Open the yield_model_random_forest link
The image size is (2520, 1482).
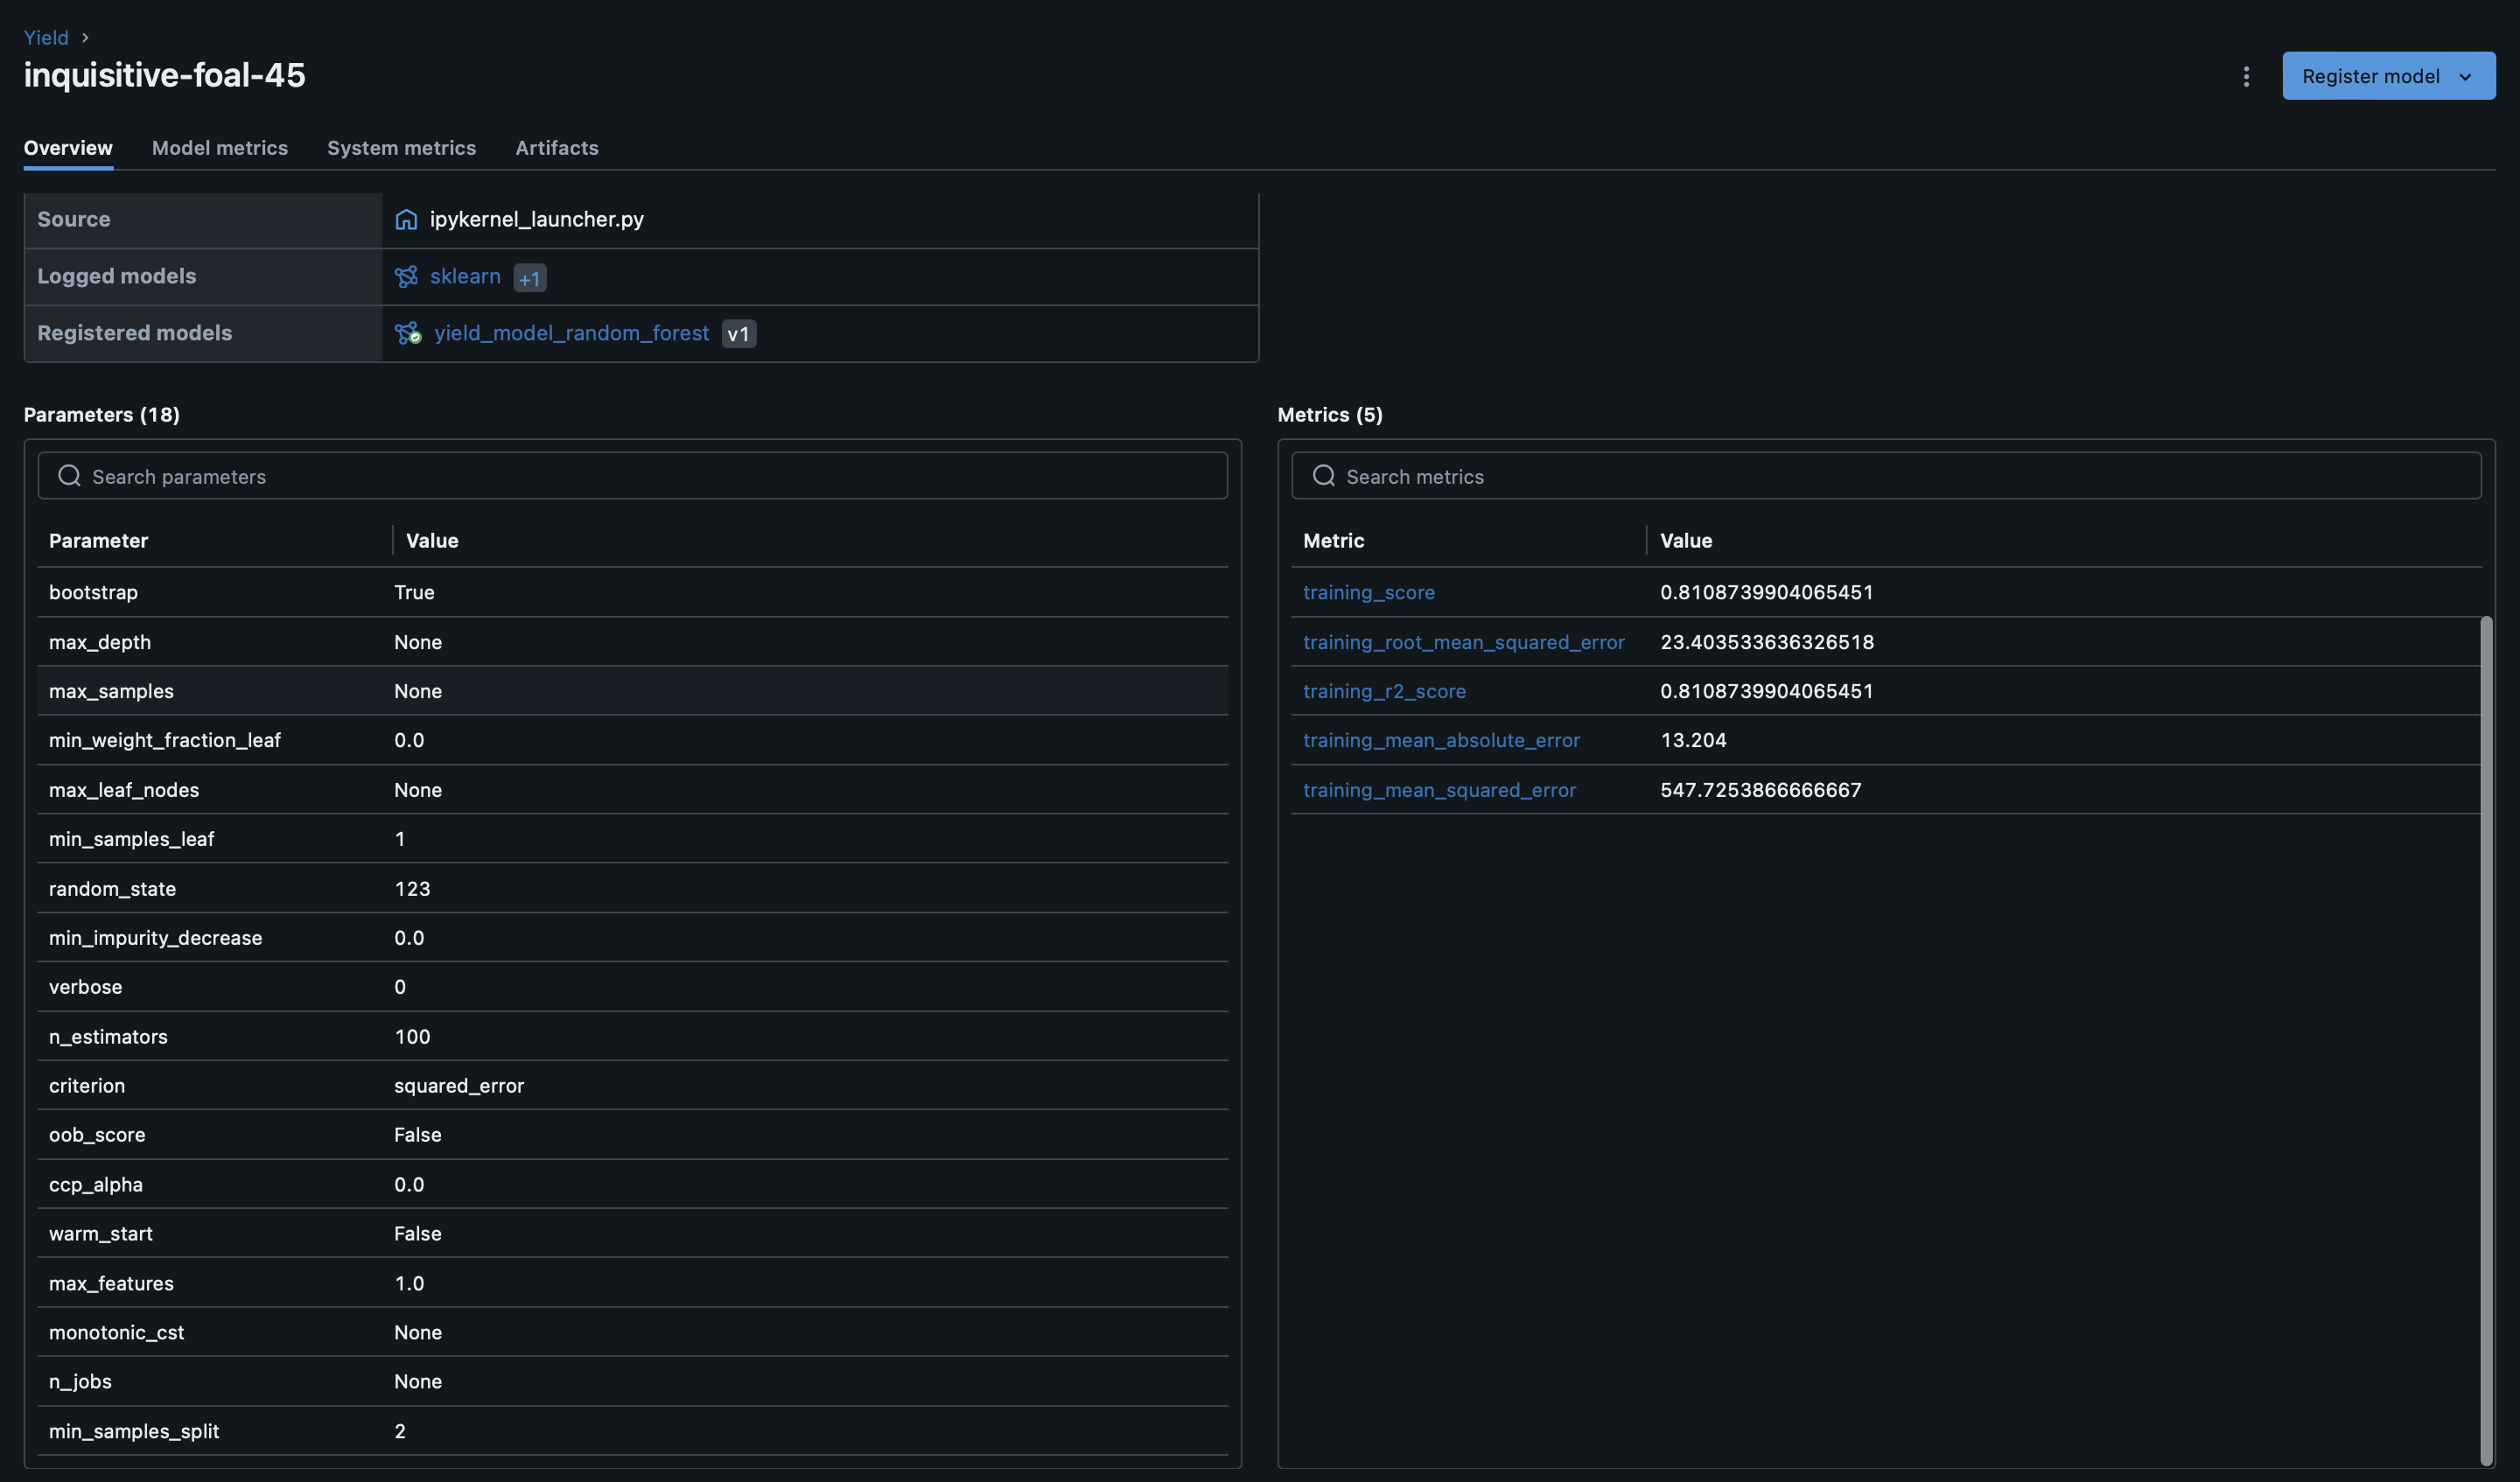tap(571, 333)
